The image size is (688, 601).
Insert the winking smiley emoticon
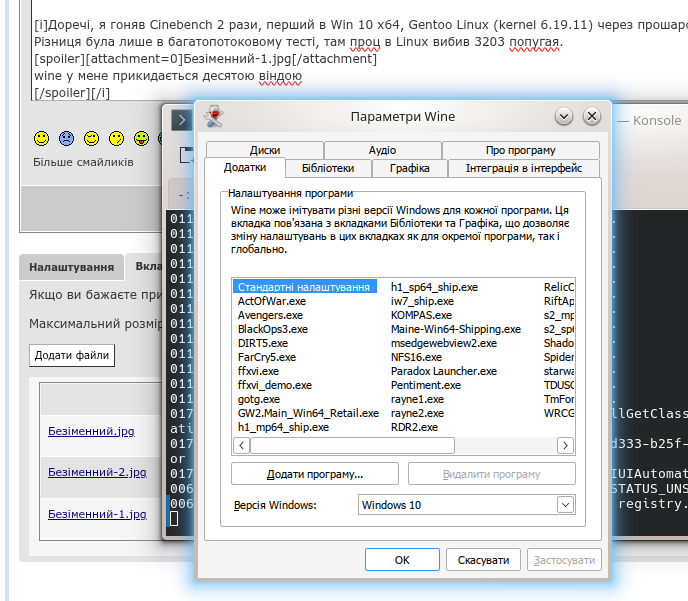[116, 139]
